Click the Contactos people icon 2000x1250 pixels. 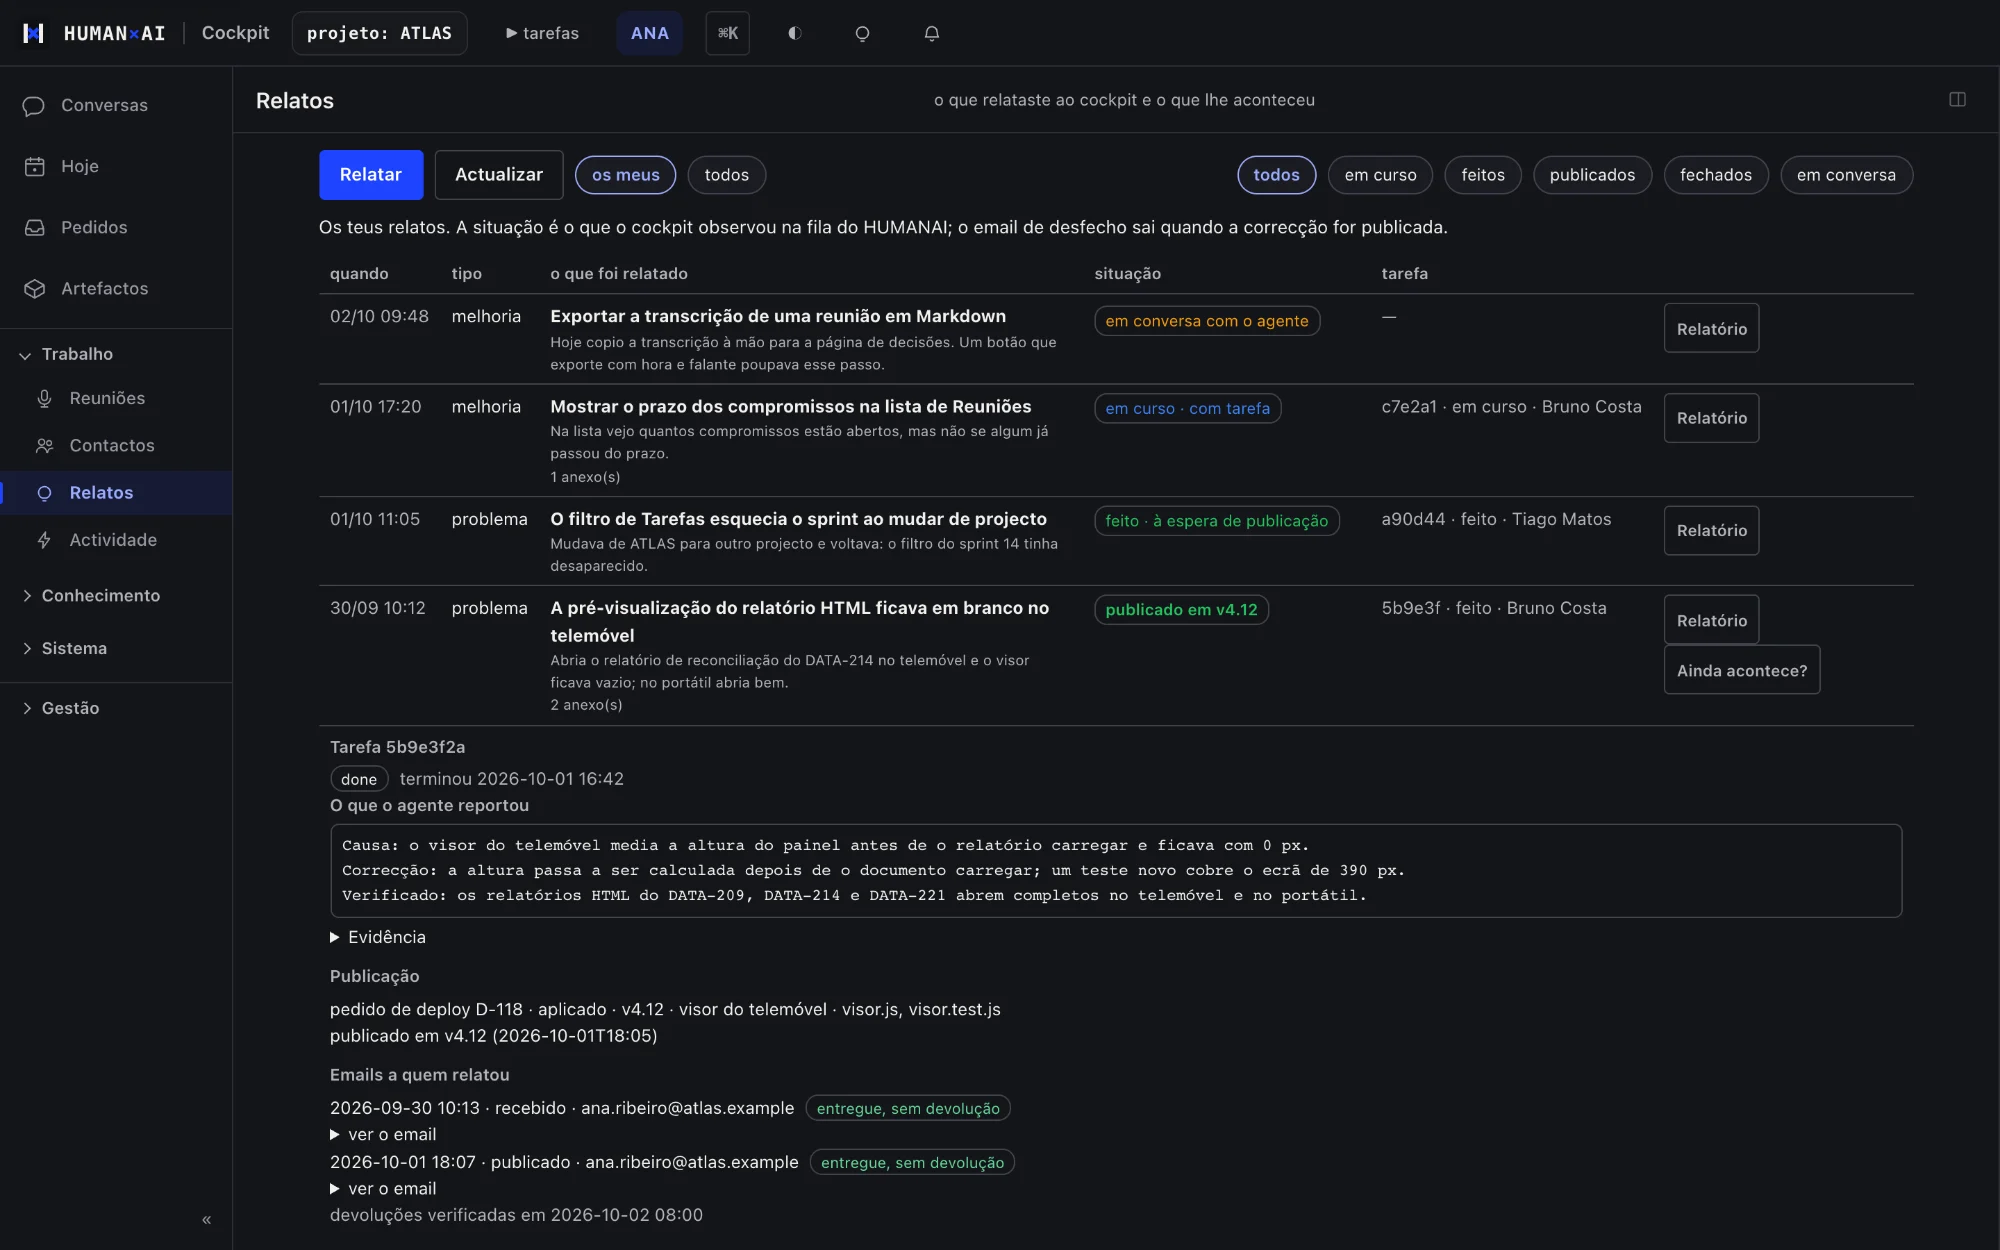coord(44,445)
